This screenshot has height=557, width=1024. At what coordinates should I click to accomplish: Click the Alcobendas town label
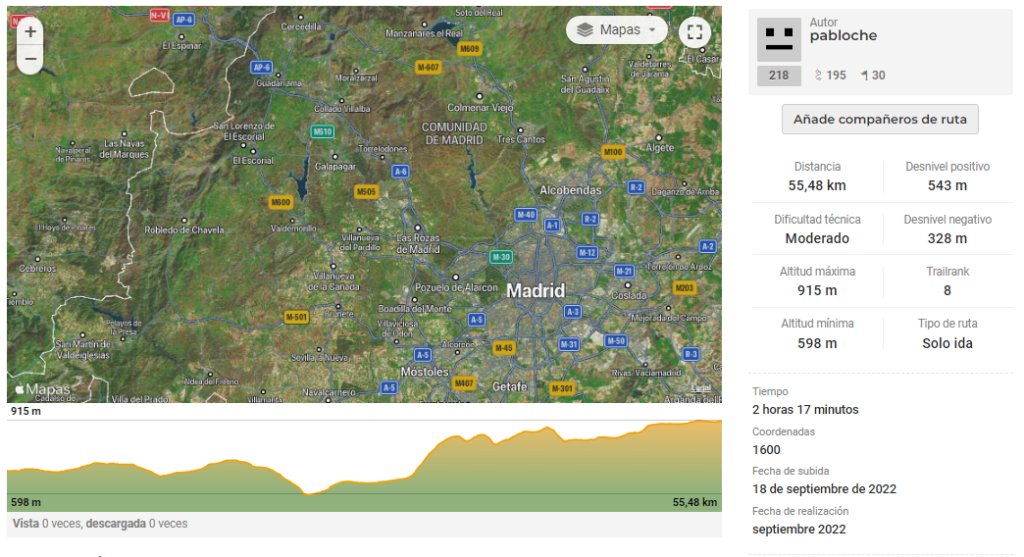pos(570,190)
